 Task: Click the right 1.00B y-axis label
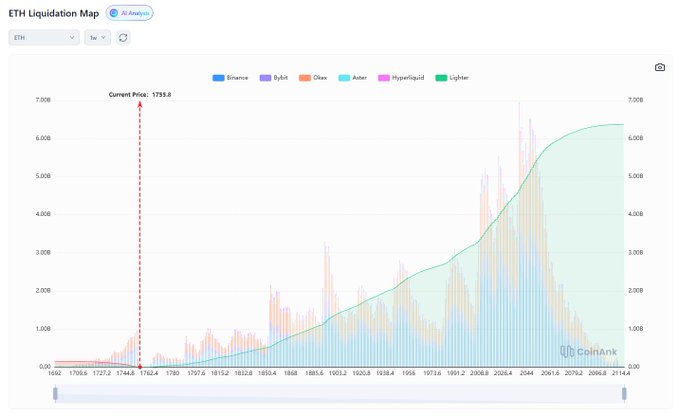635,329
